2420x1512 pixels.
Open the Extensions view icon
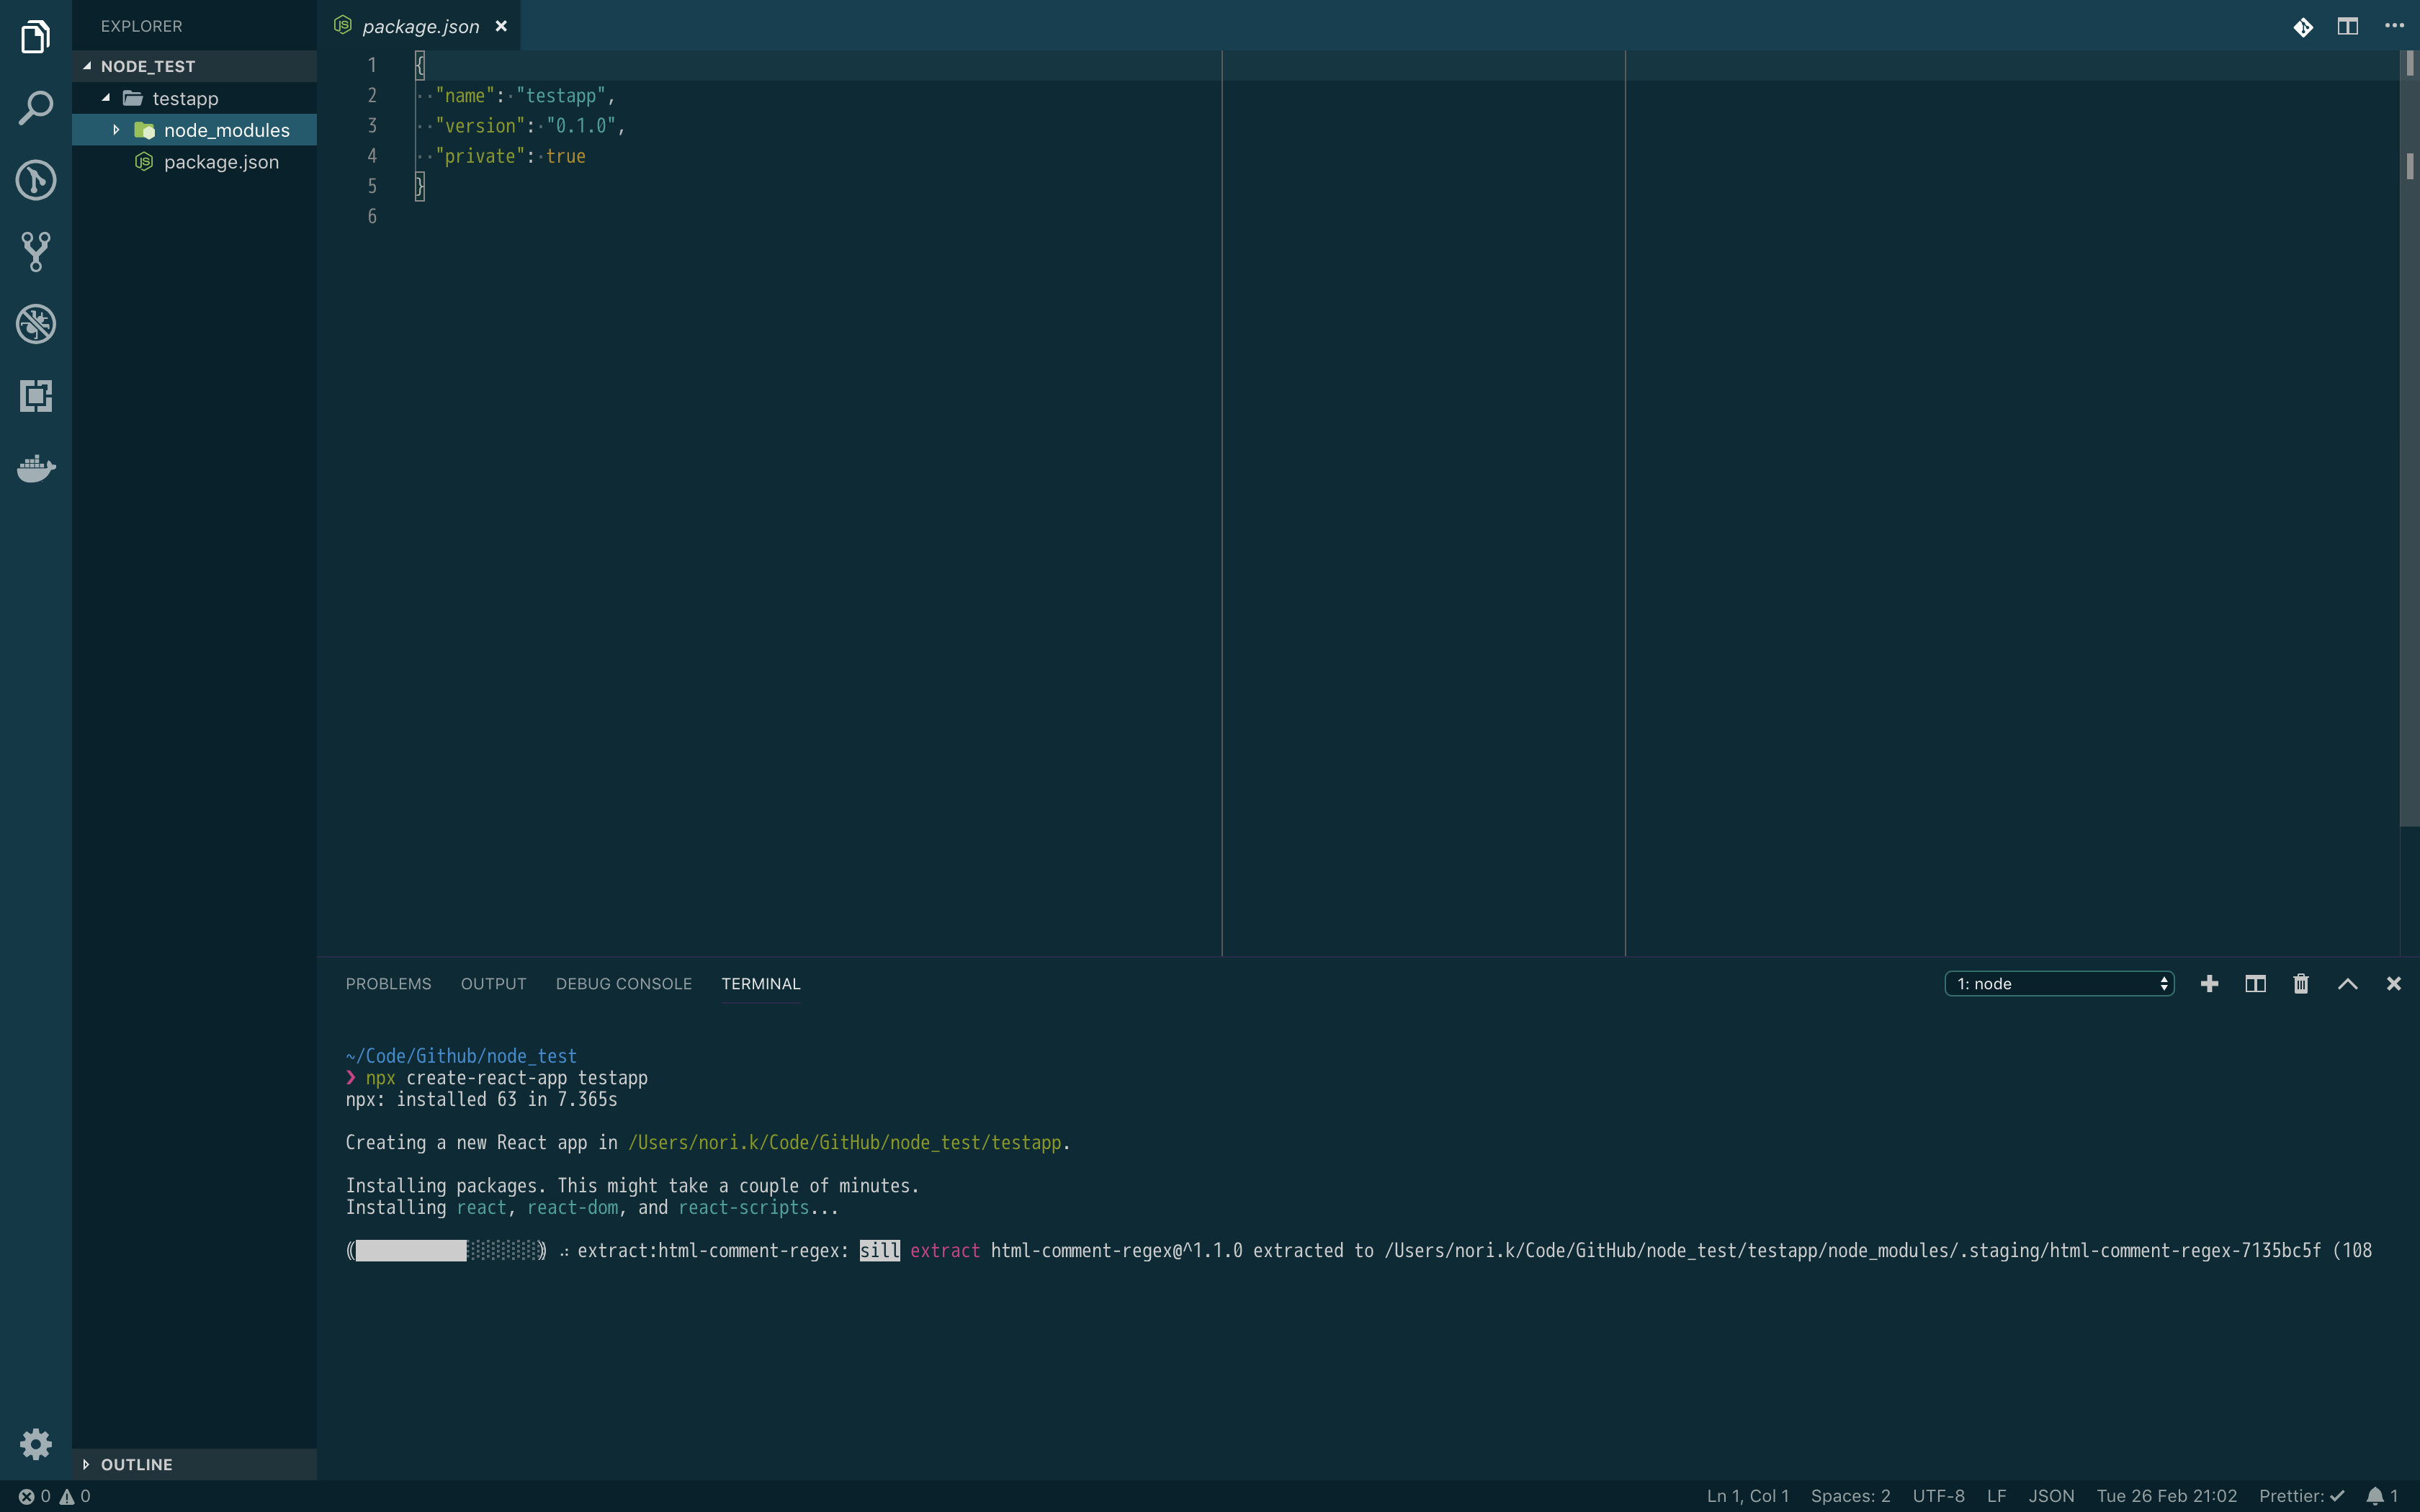click(36, 396)
